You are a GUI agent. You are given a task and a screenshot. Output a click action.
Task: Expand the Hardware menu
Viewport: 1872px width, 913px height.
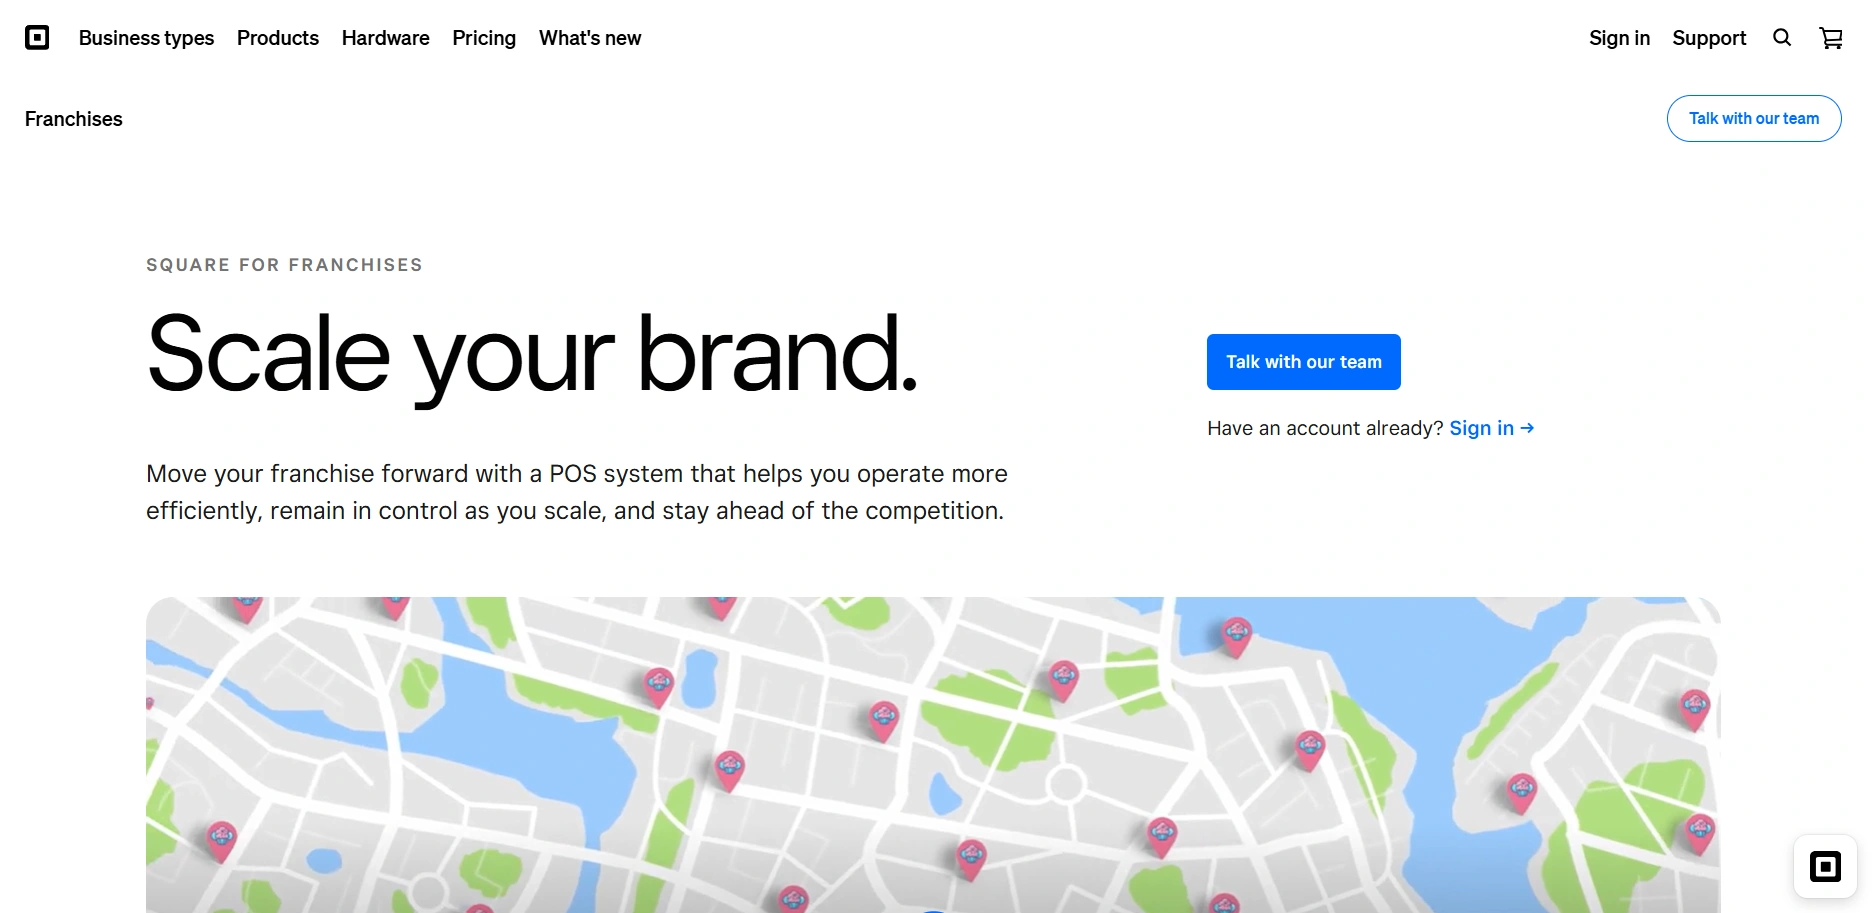(x=385, y=38)
